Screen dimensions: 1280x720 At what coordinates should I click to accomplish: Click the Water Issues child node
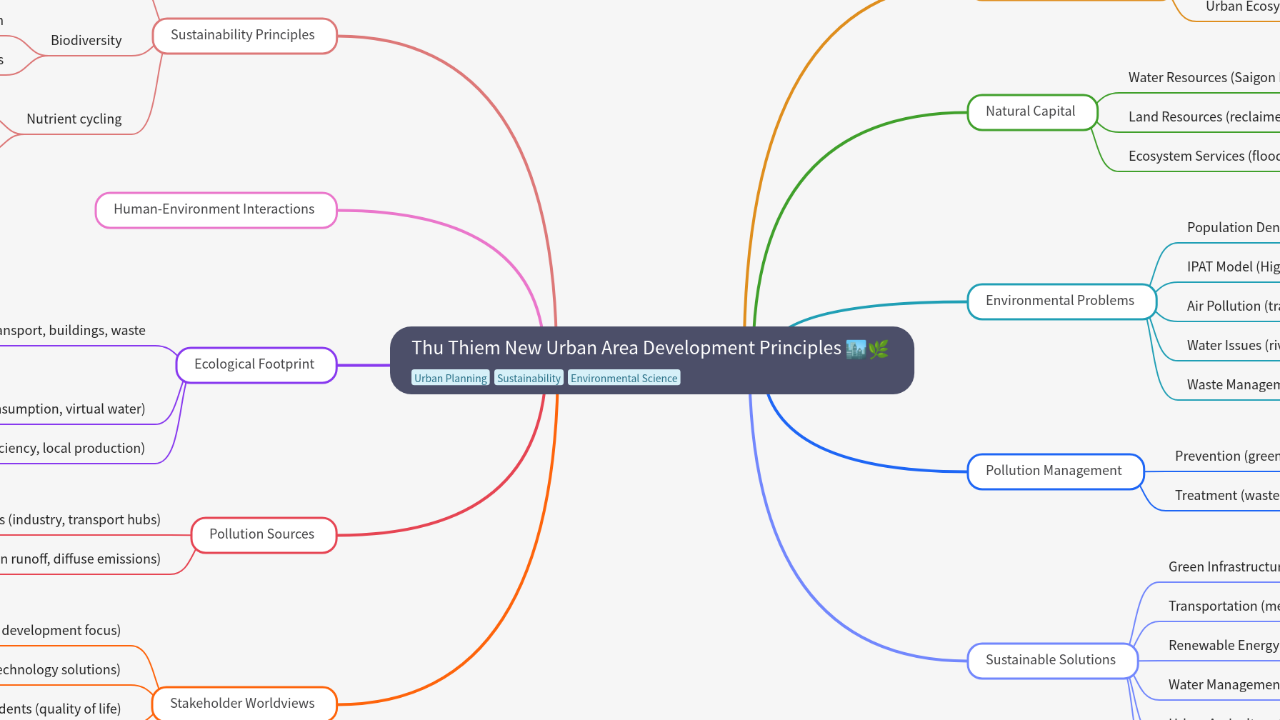point(1232,345)
